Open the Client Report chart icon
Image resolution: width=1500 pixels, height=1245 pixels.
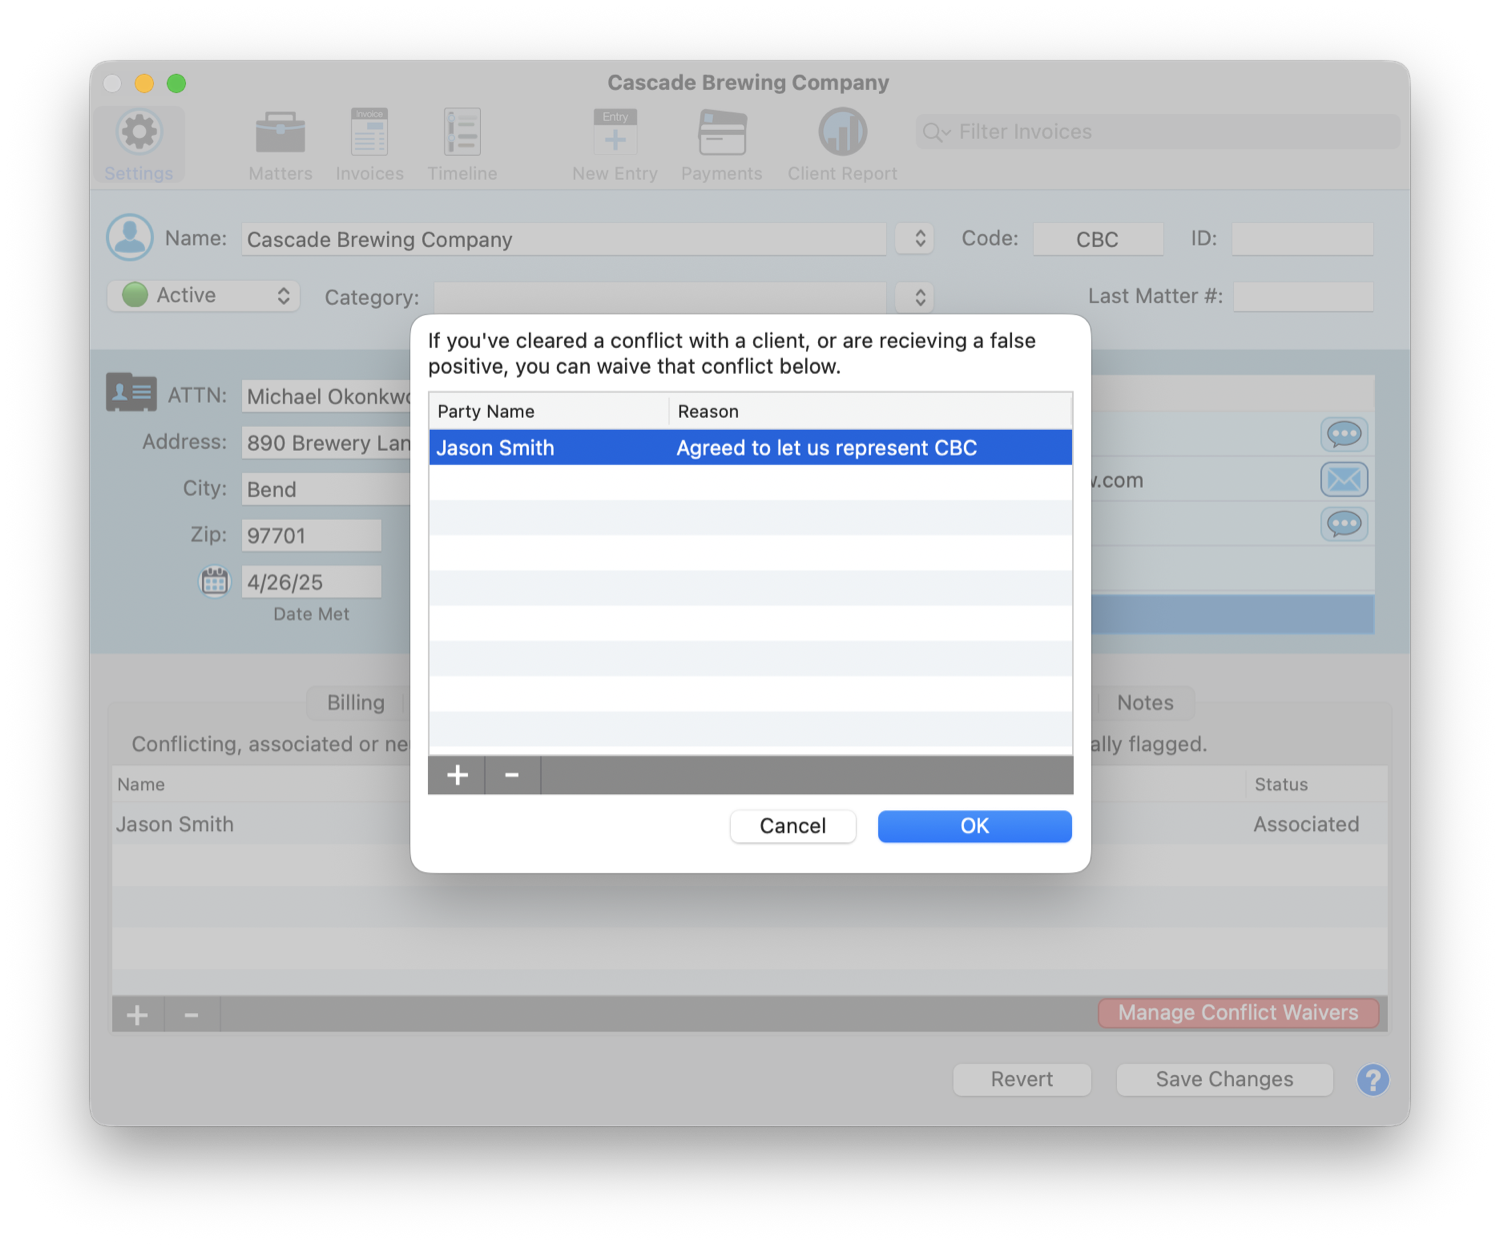tap(842, 133)
